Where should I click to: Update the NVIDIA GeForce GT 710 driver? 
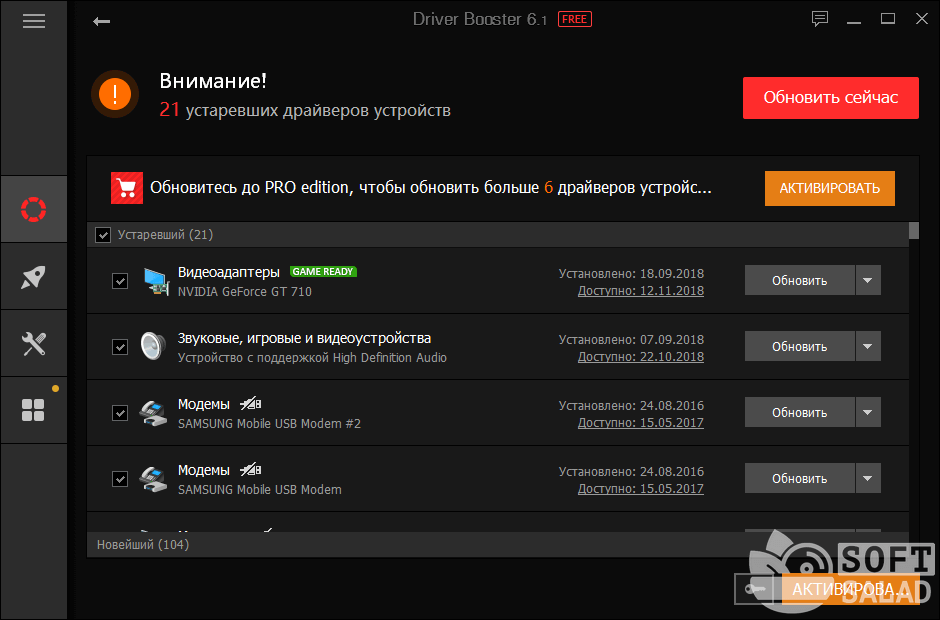pos(799,280)
